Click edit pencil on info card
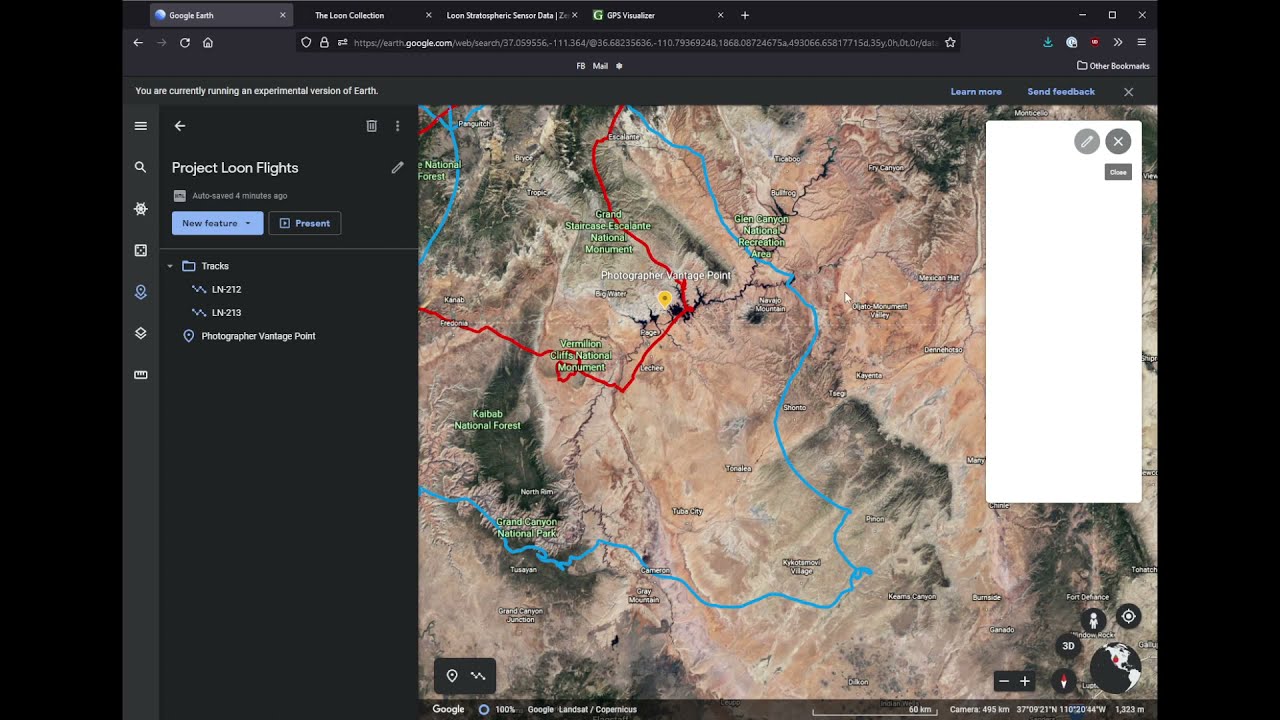1280x720 pixels. [1087, 141]
